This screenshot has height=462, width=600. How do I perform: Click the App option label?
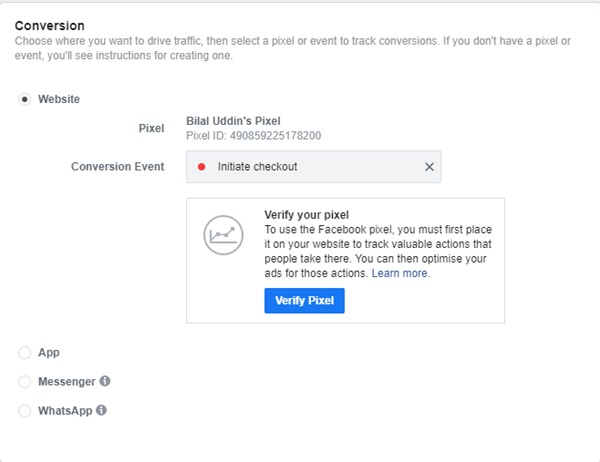pos(49,353)
